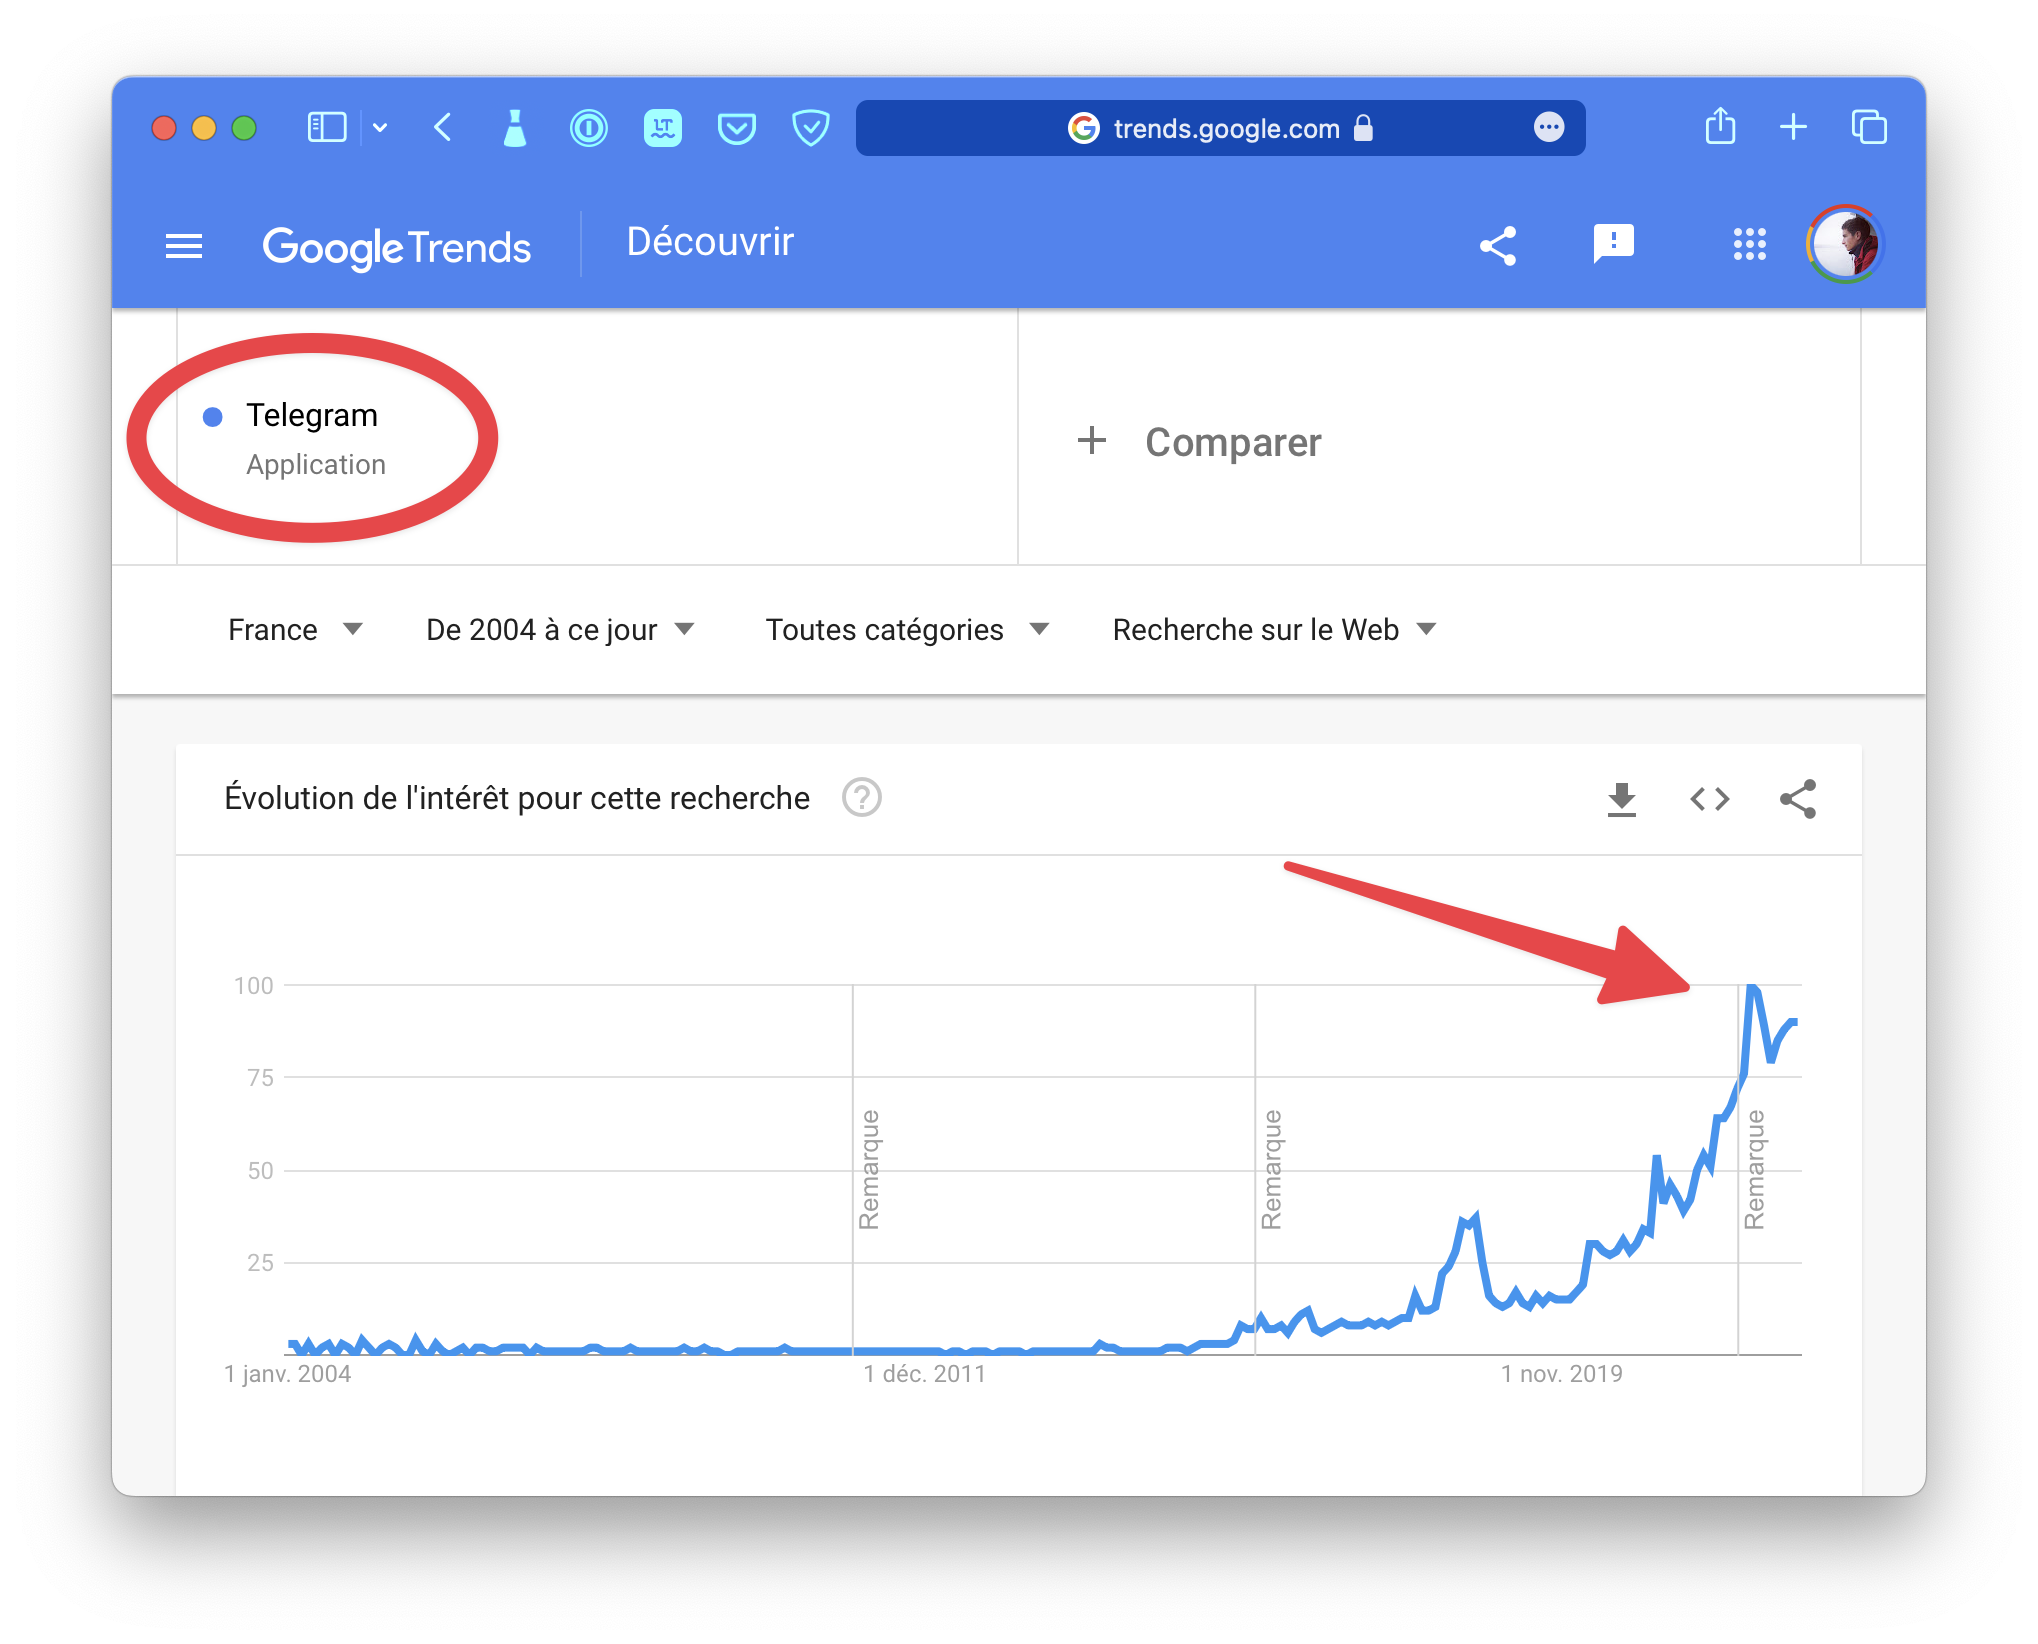This screenshot has height=1644, width=2038.
Task: Open the Google apps grid
Action: coord(1749,244)
